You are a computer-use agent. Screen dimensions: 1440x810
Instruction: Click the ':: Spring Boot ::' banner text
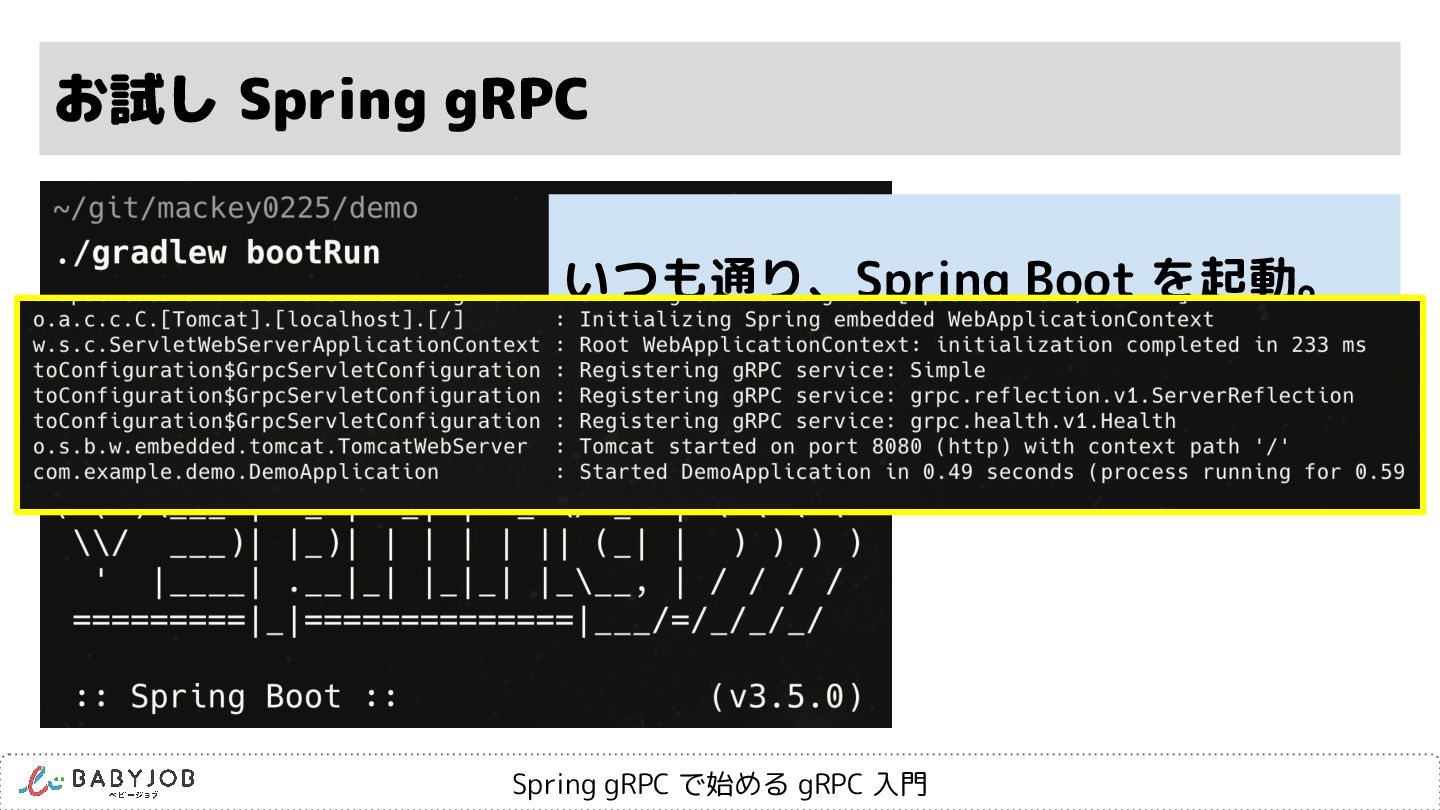(236, 696)
